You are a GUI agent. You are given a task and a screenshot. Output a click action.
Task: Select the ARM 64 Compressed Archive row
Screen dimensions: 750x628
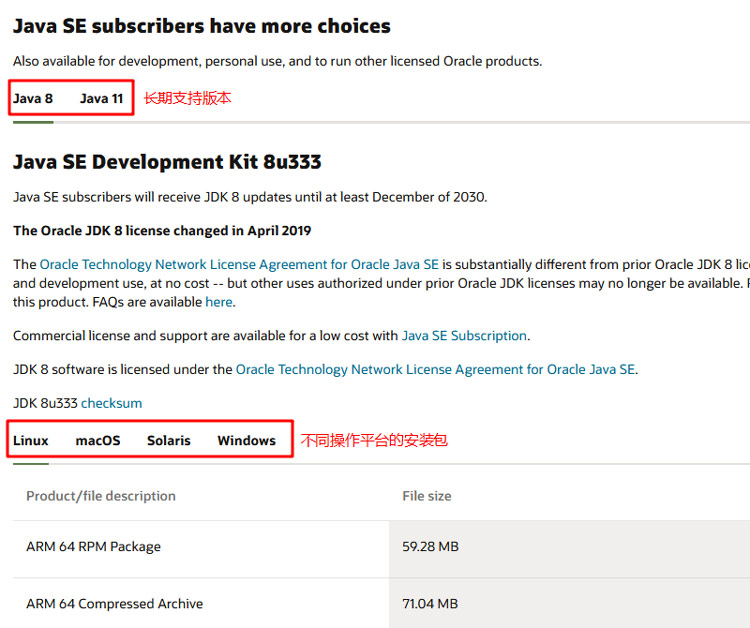tap(114, 604)
